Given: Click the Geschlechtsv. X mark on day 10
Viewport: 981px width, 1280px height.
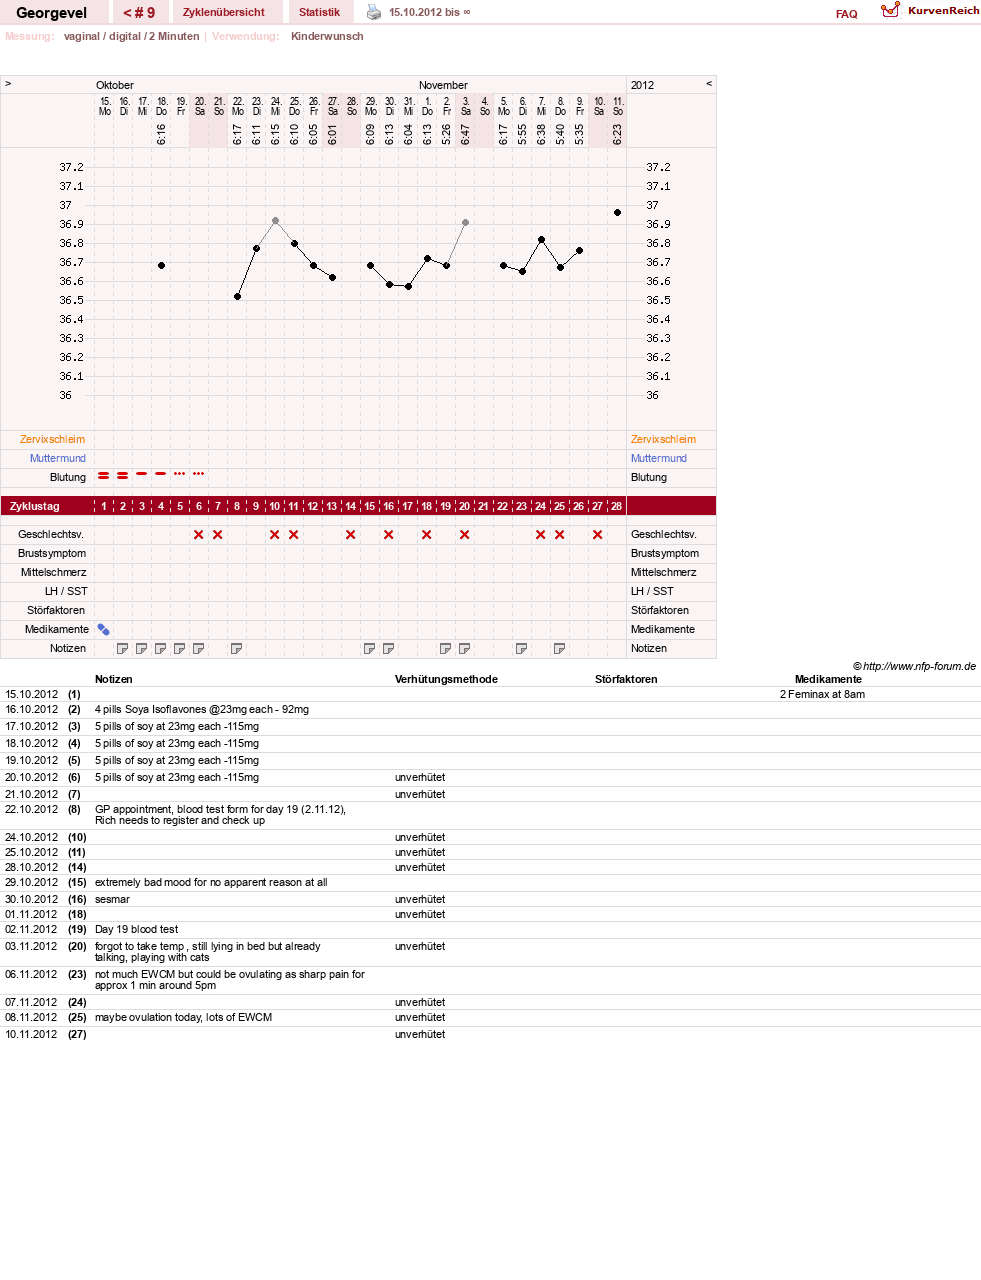Looking at the screenshot, I should [274, 534].
